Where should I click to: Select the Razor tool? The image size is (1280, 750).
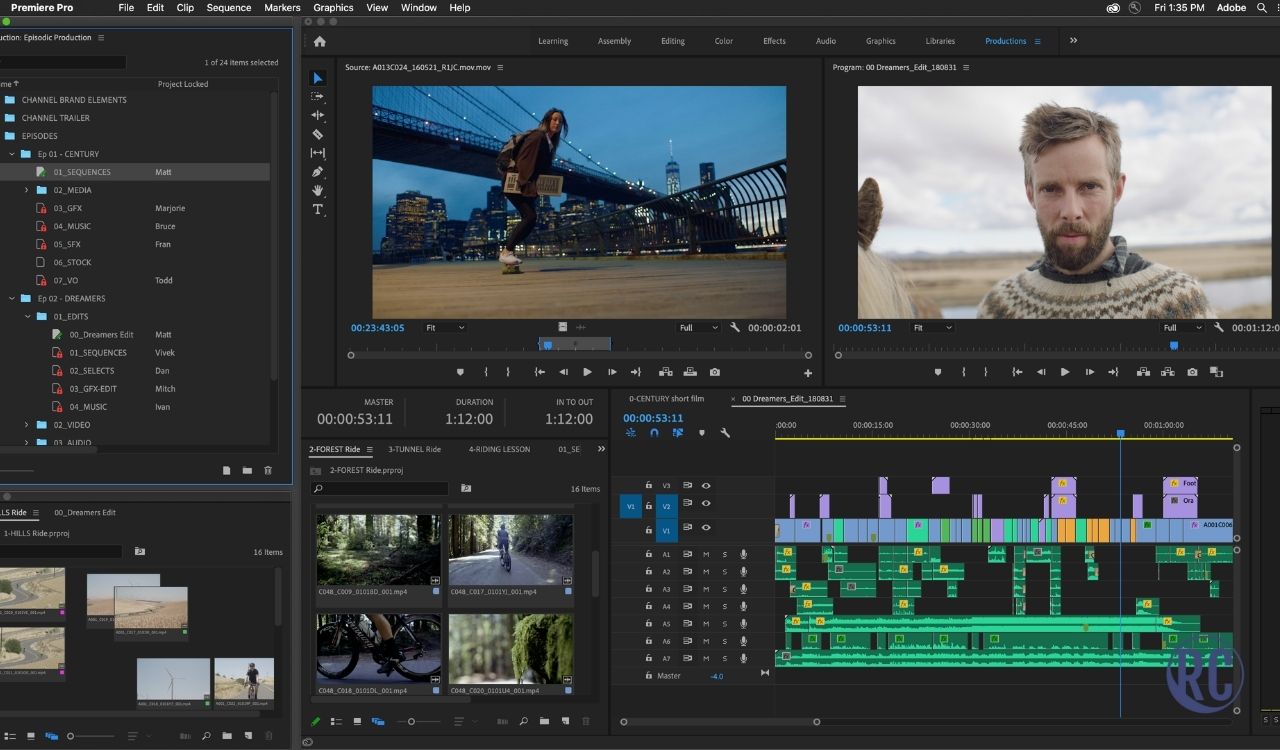click(x=318, y=134)
